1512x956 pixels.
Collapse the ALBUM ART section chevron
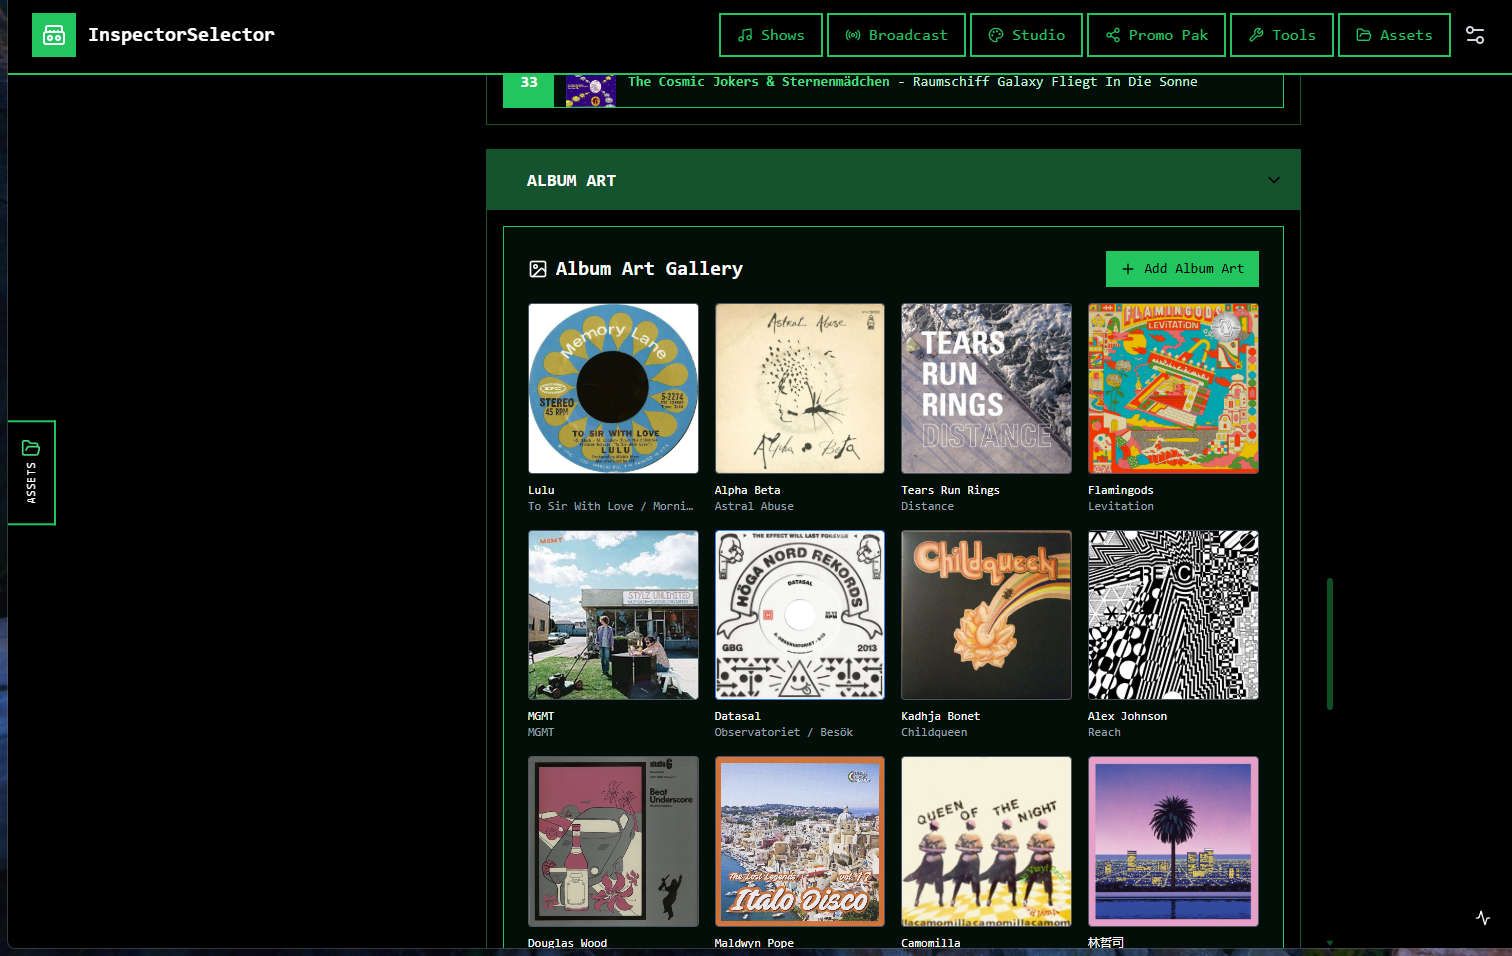coord(1273,181)
